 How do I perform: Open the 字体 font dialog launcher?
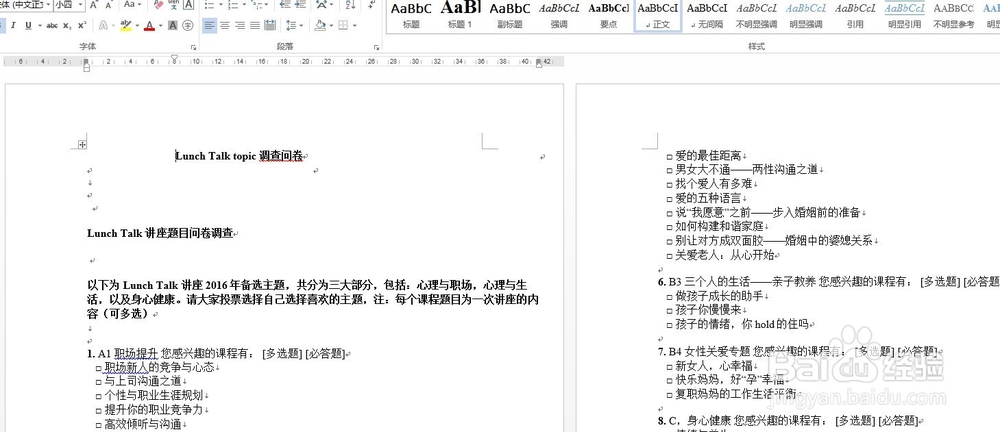[x=193, y=47]
